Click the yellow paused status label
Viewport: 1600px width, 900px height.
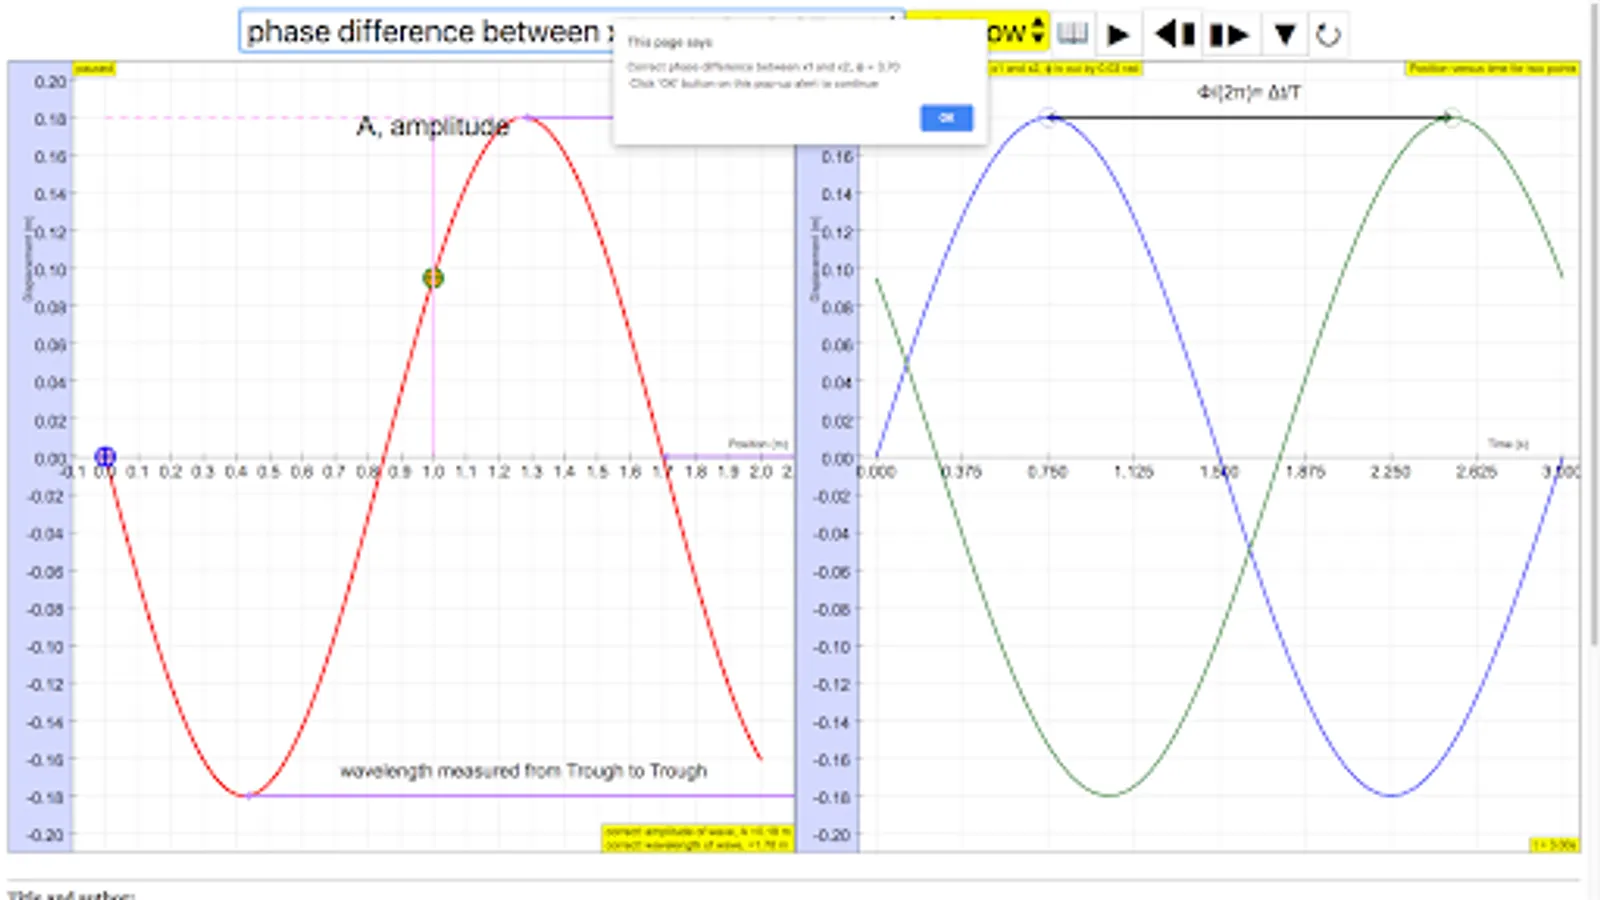click(x=95, y=68)
